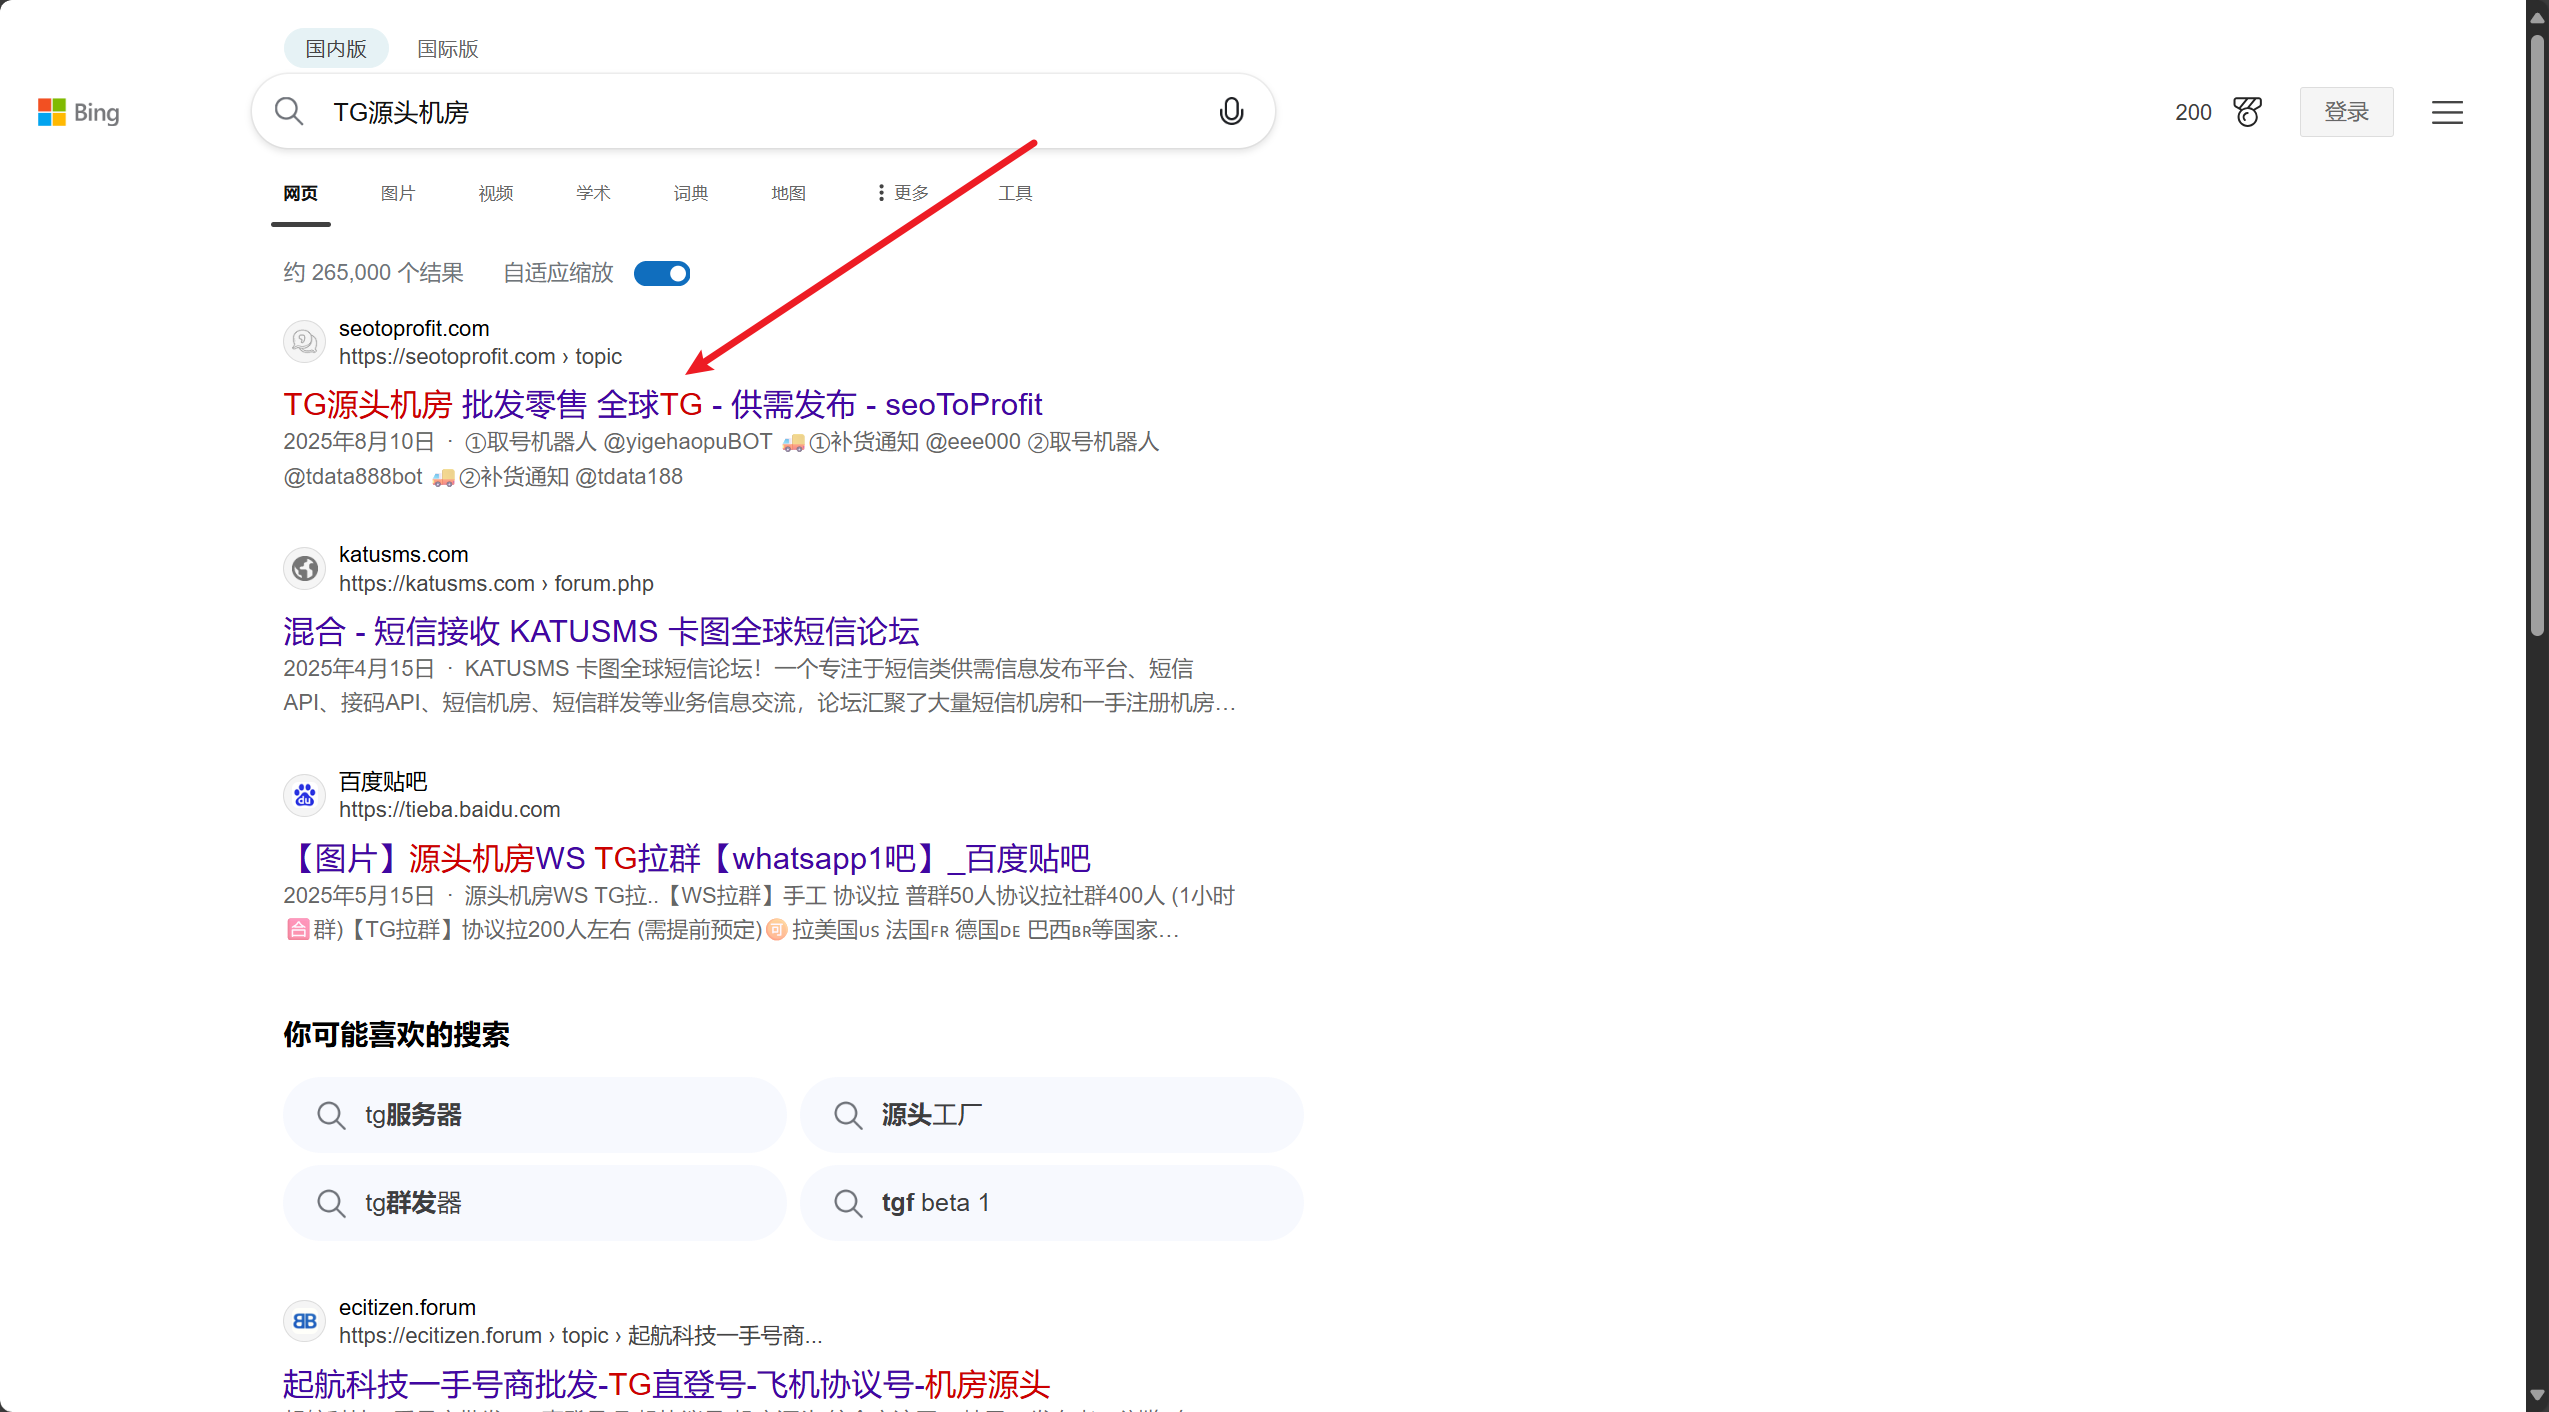Click the 登录 button
The height and width of the screenshot is (1412, 2549).
tap(2345, 112)
